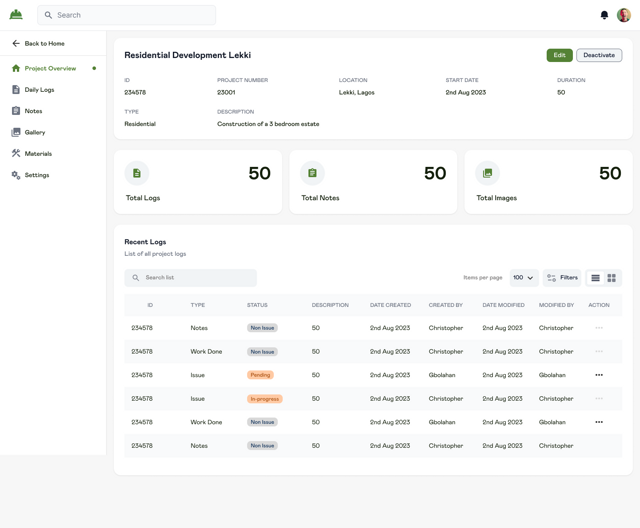Switch to list view layout
The image size is (640, 528).
click(x=596, y=278)
